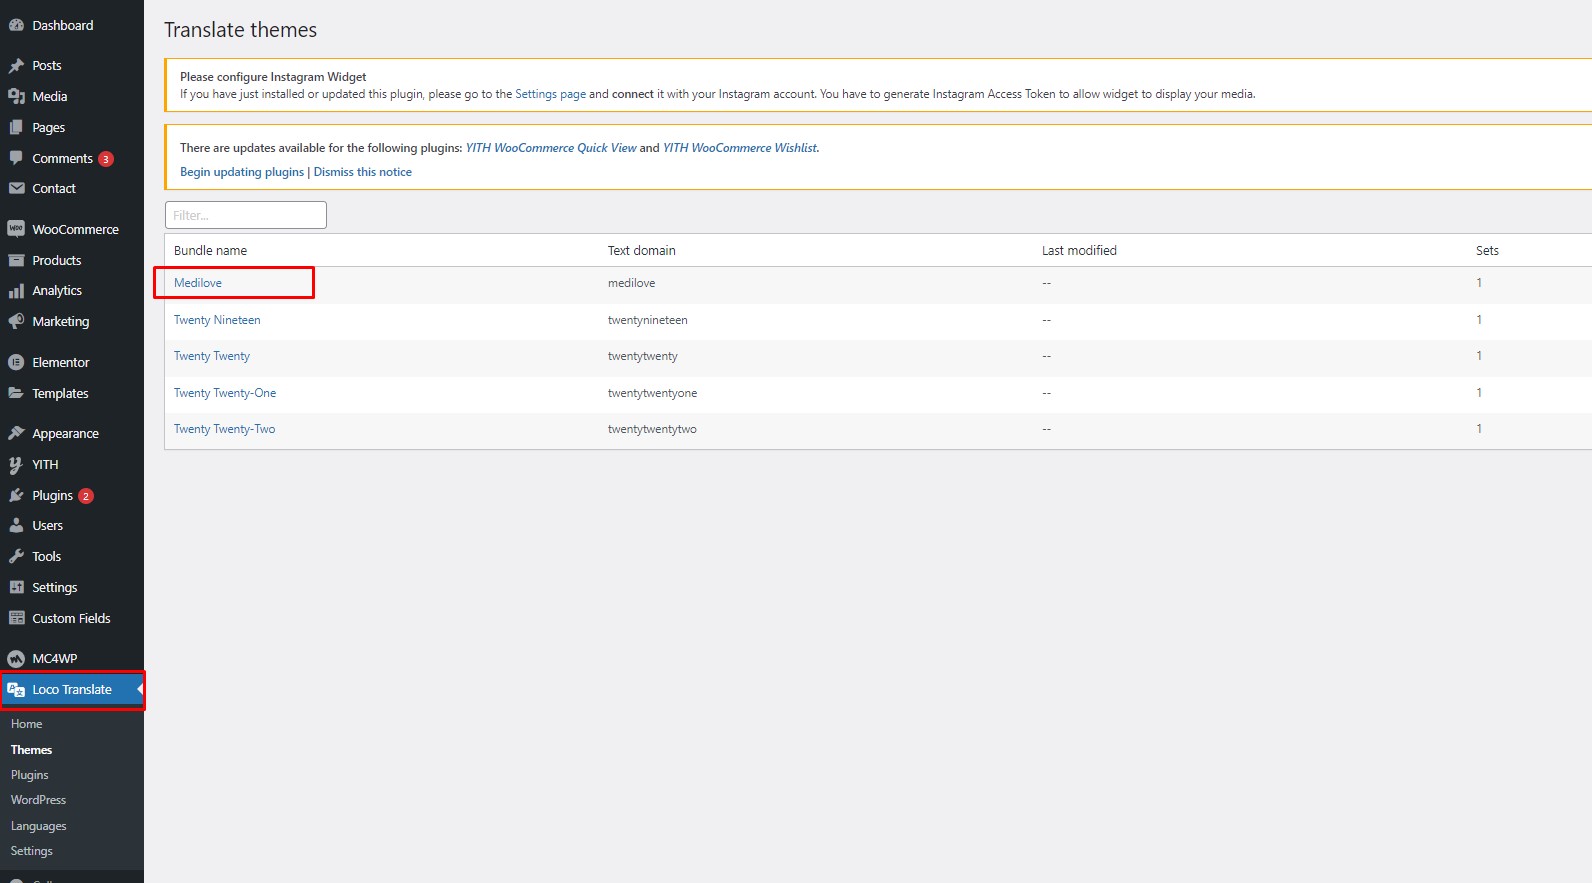Open the WordPress submenu under Loco Translate

pyautogui.click(x=38, y=800)
